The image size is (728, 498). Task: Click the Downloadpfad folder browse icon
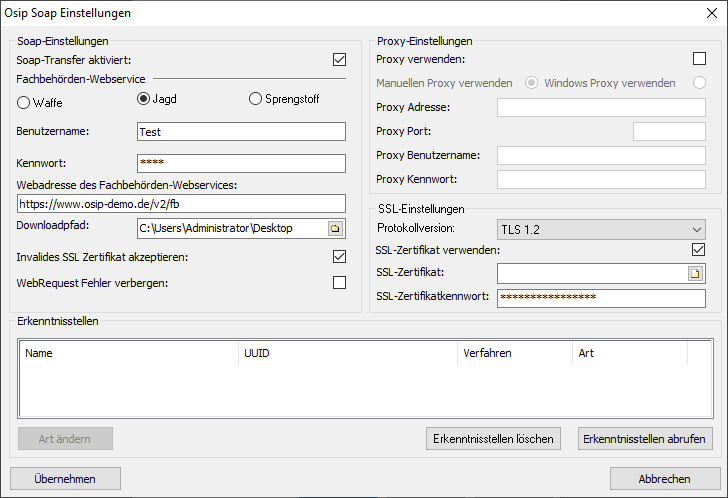pos(335,229)
